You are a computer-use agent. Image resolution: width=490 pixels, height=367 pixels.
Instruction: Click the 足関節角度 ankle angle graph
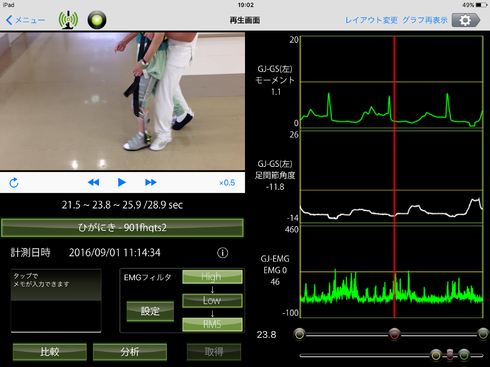tap(392, 177)
